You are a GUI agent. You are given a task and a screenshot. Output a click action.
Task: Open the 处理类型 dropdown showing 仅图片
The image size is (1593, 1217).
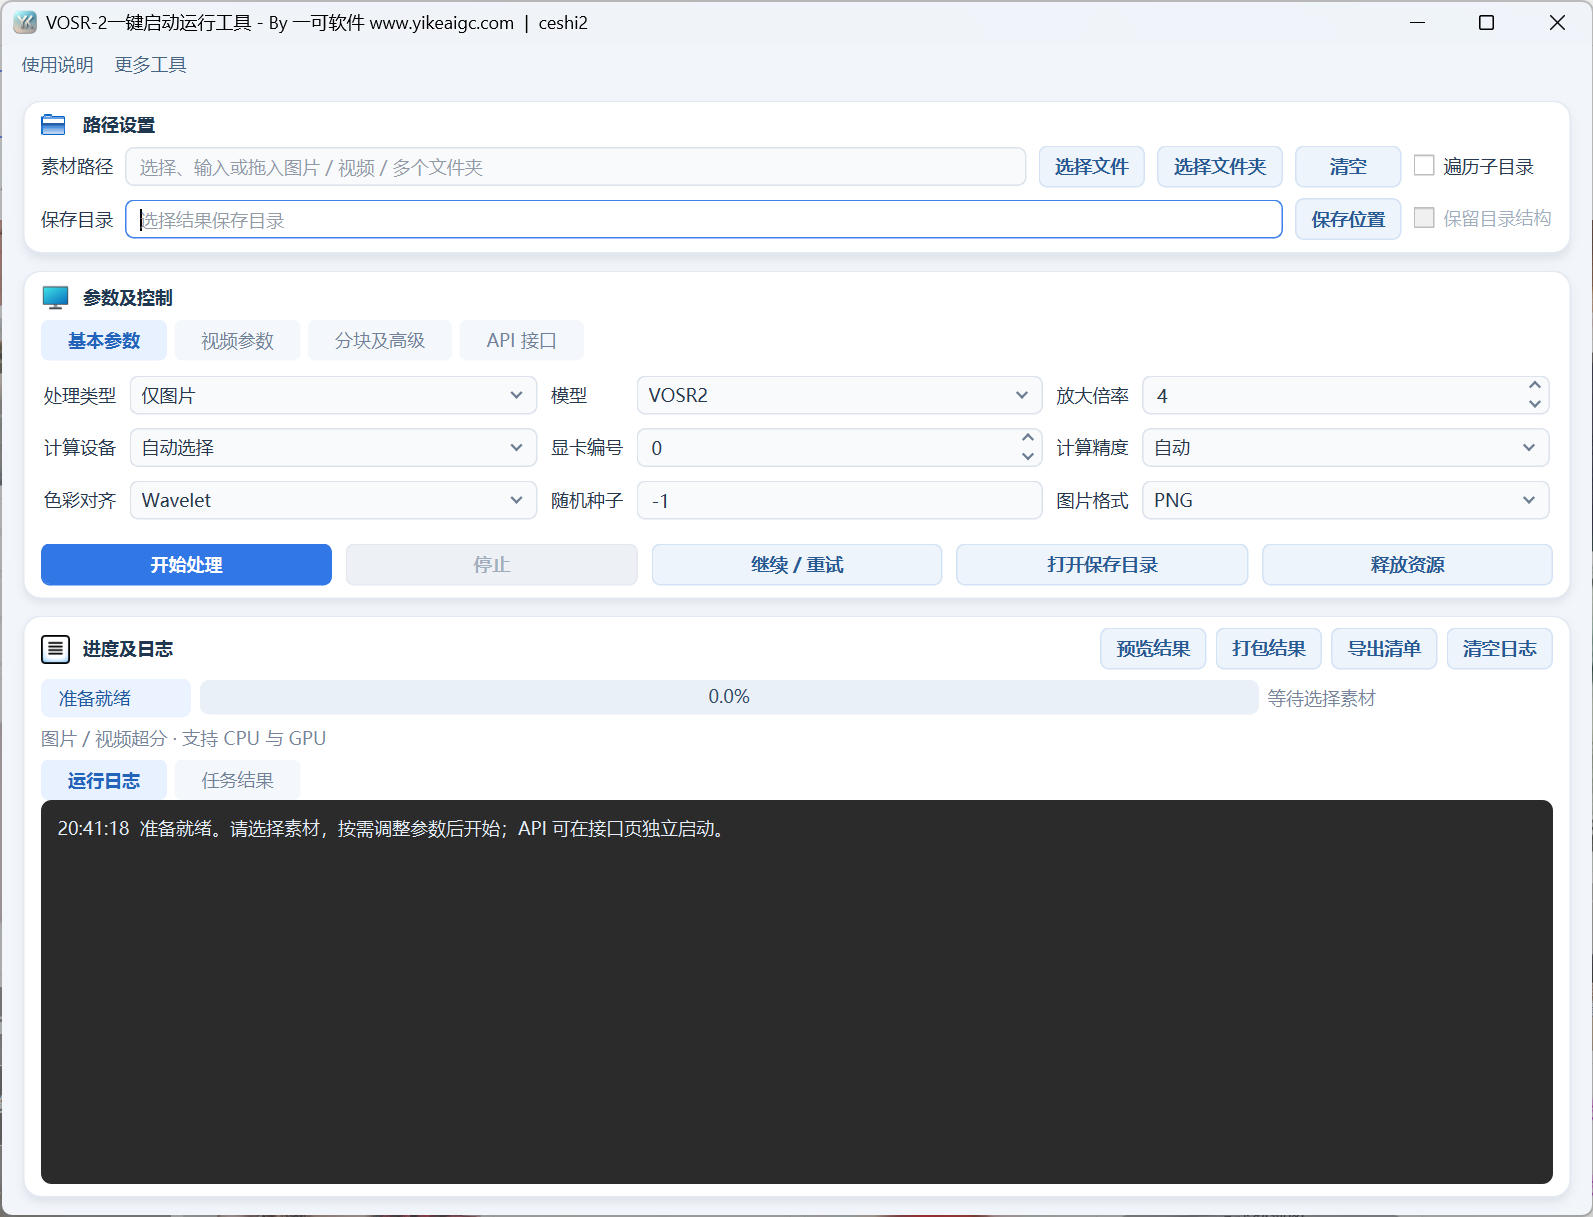click(x=334, y=395)
